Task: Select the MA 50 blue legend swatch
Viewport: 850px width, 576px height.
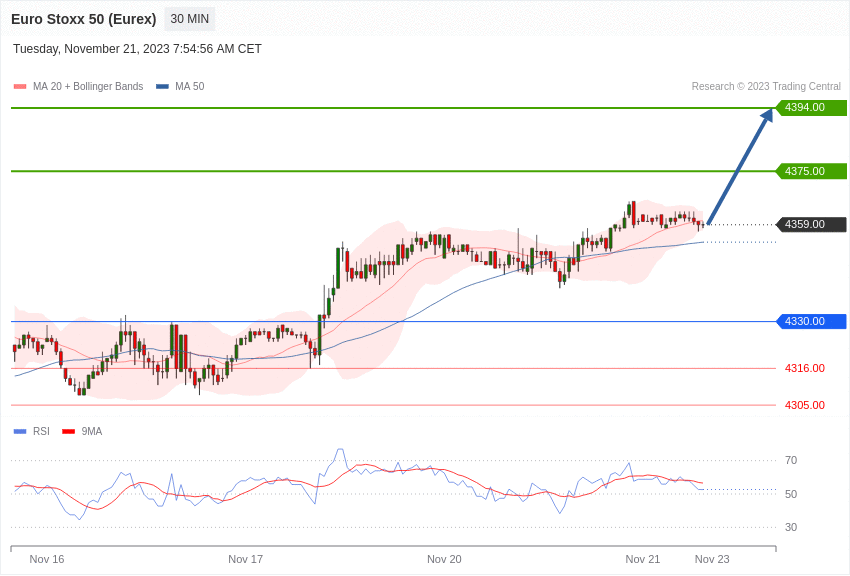Action: coord(162,86)
